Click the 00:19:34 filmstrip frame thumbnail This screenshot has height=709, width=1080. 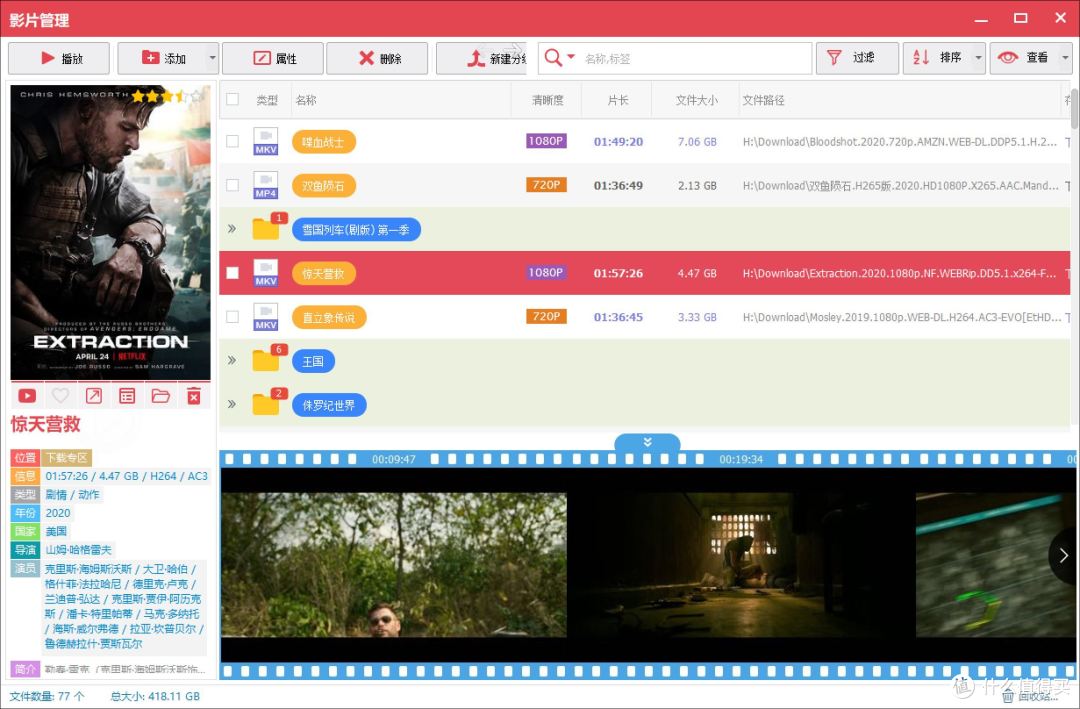click(741, 565)
